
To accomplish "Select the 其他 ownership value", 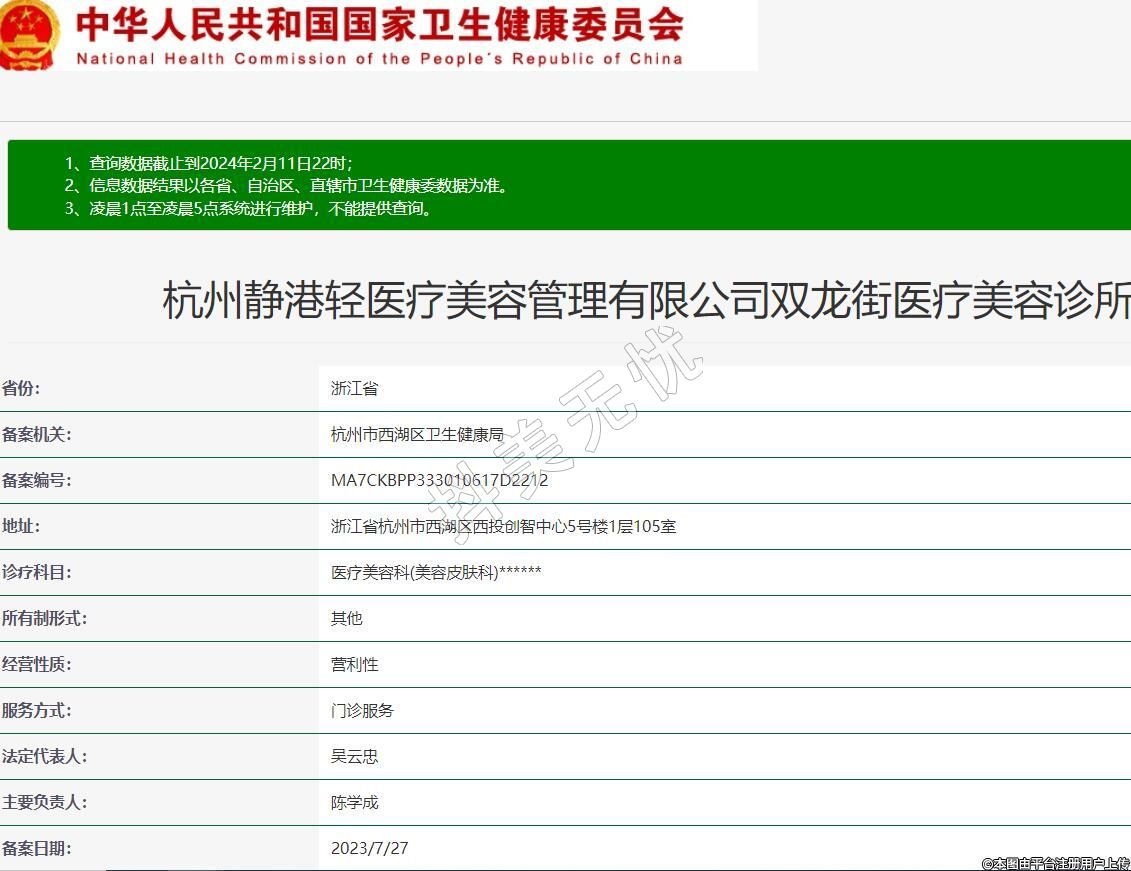I will (346, 619).
